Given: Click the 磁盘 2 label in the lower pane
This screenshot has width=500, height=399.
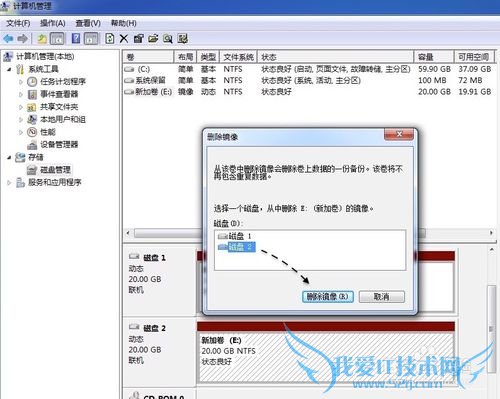Looking at the screenshot, I should [x=154, y=328].
